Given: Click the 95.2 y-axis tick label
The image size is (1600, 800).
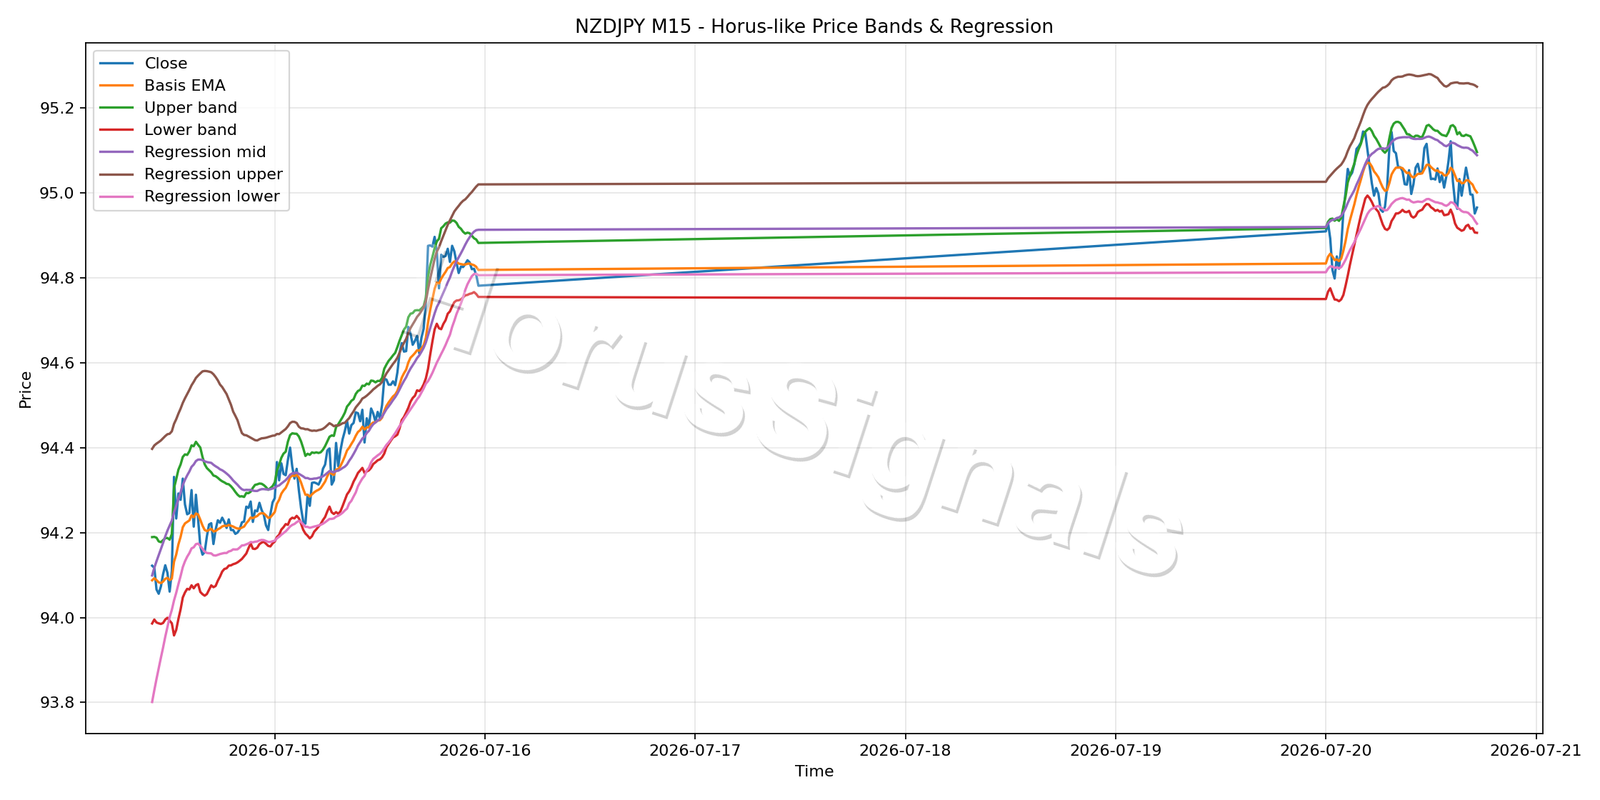Looking at the screenshot, I should click(x=56, y=108).
